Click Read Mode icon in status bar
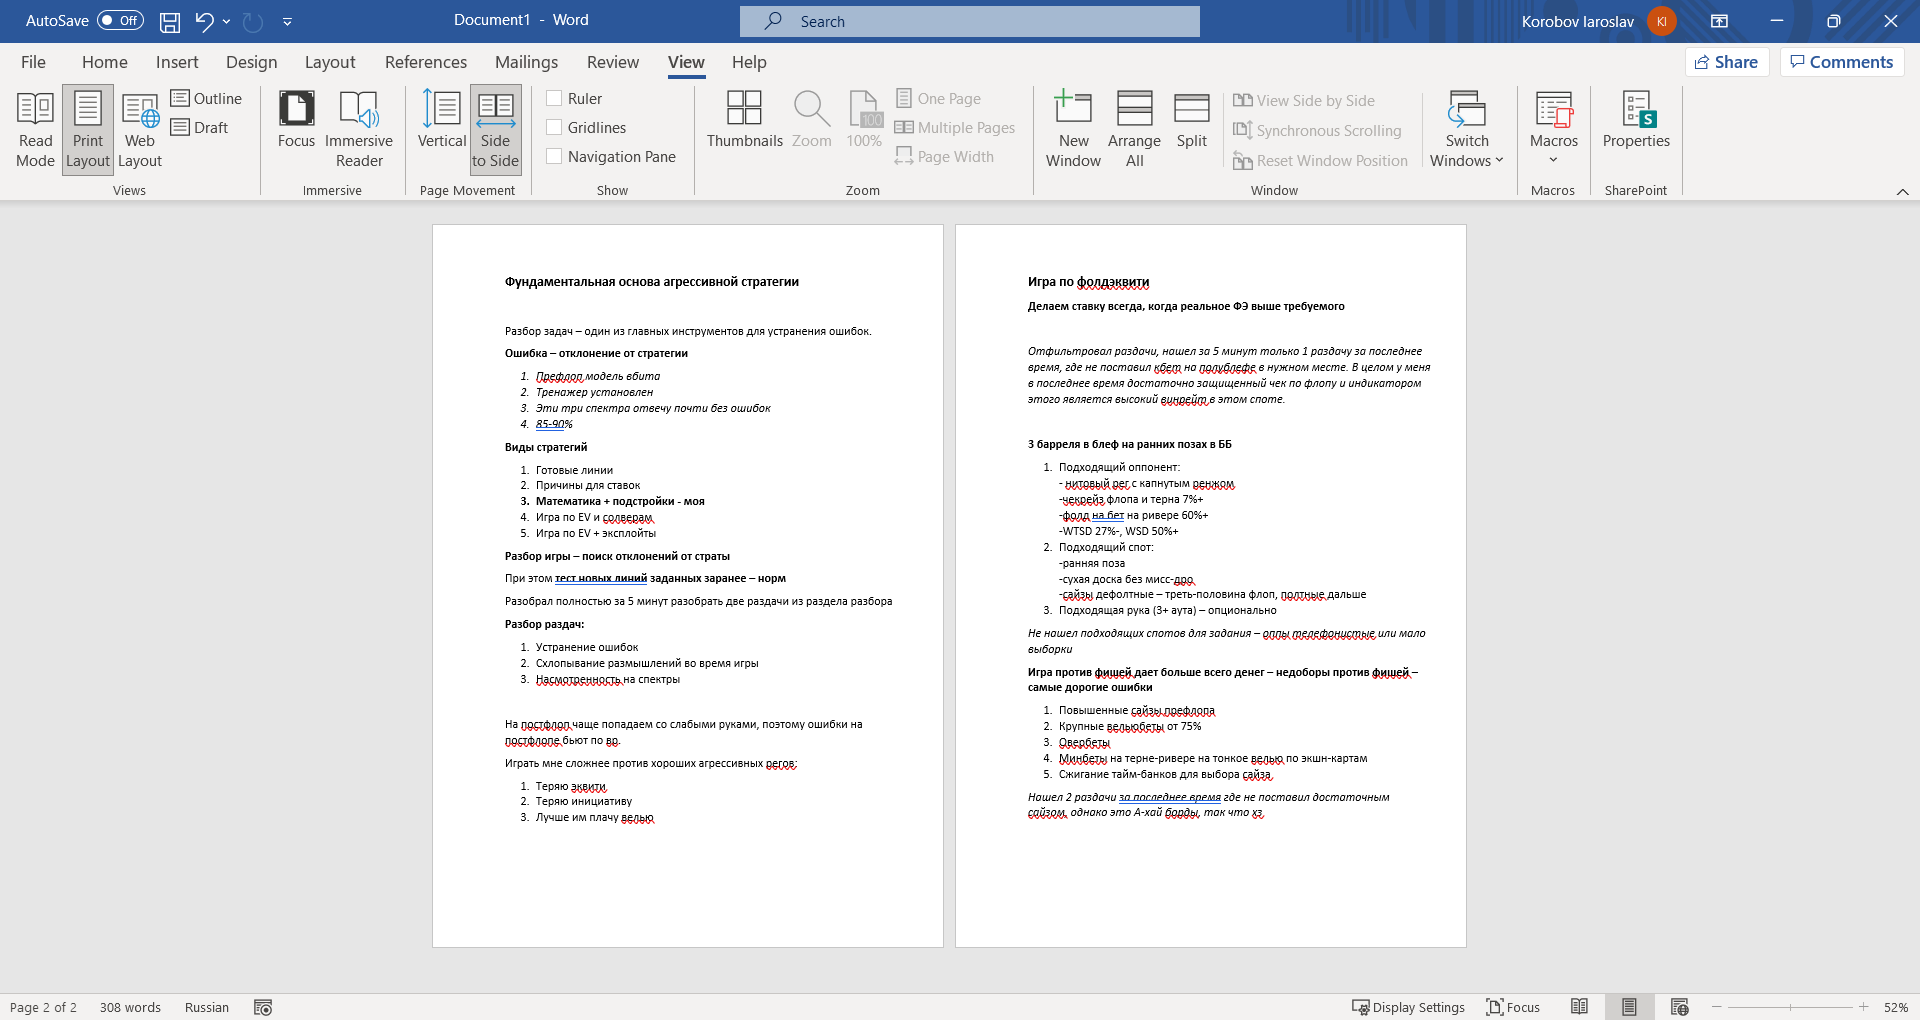The width and height of the screenshot is (1920, 1020). 1579,1007
